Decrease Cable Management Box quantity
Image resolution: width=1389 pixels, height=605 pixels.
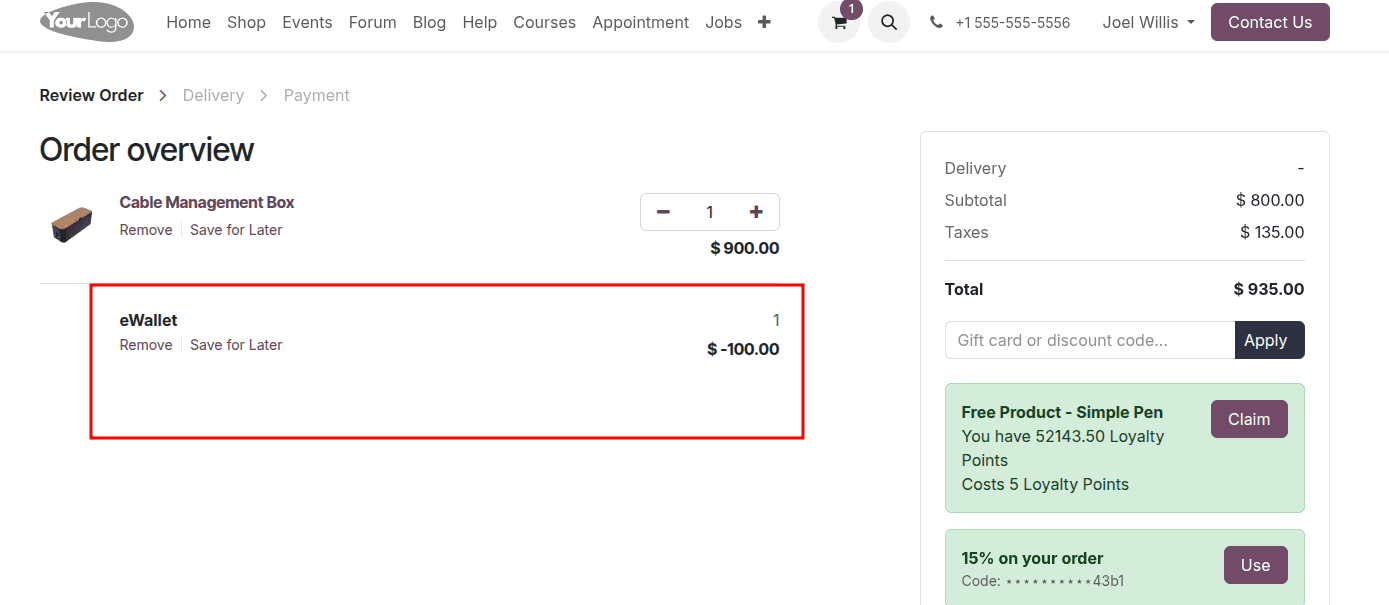coord(663,212)
